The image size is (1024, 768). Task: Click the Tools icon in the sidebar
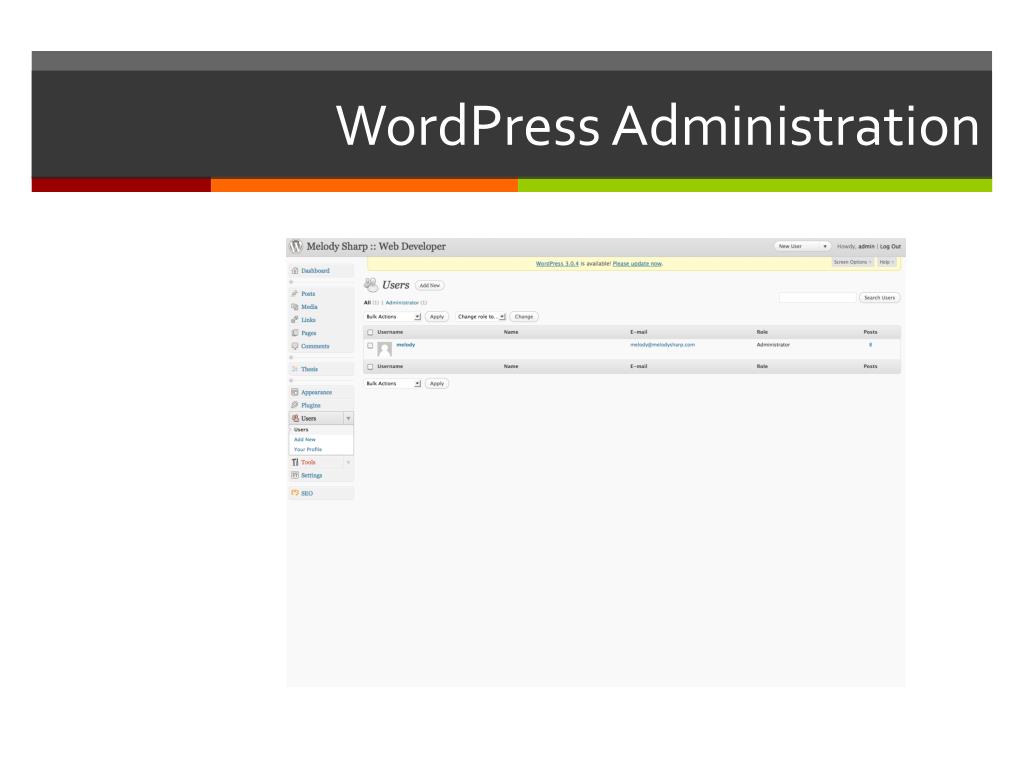click(x=295, y=462)
